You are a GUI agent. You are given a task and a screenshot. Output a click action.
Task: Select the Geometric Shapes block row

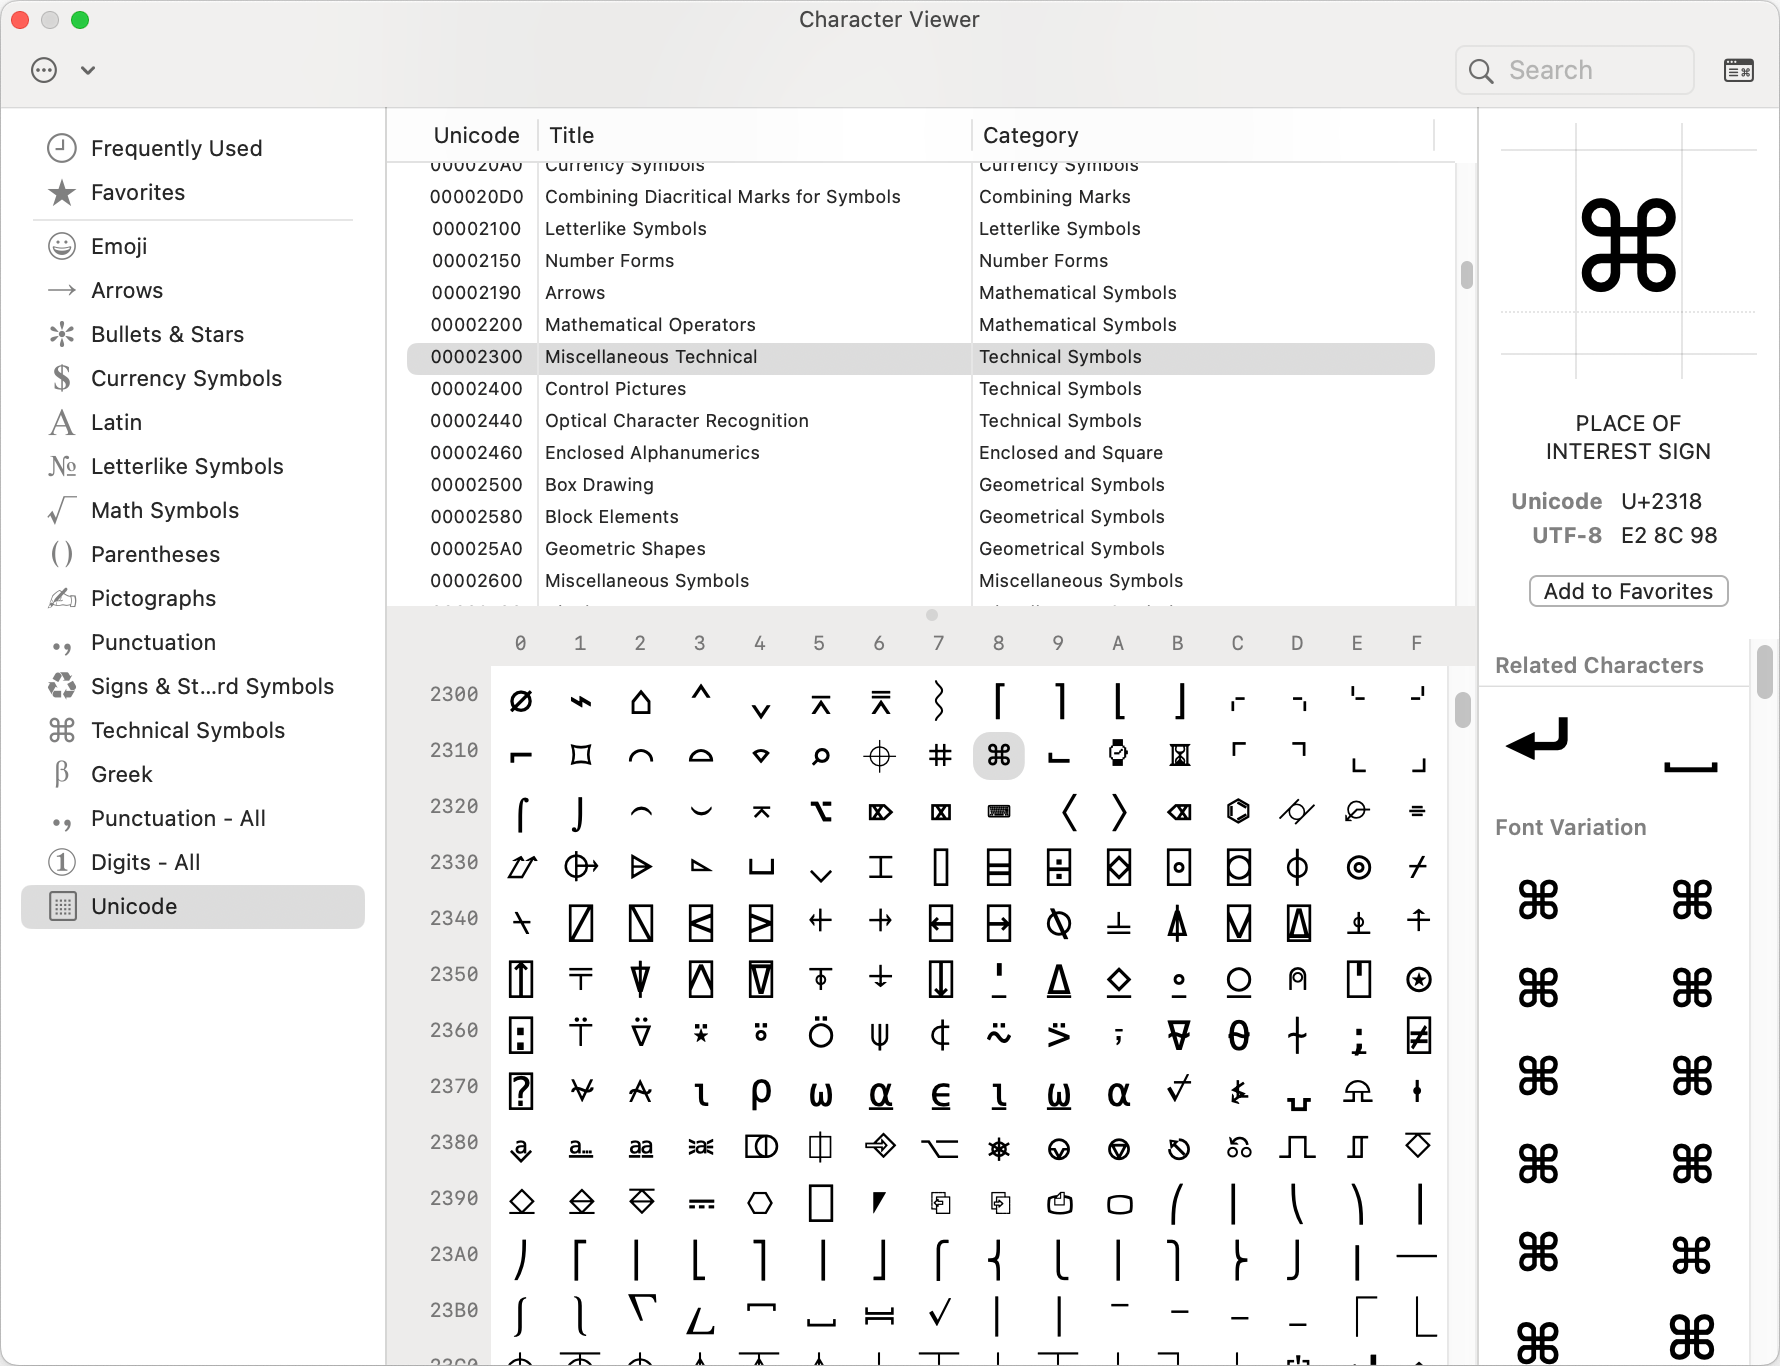click(x=920, y=549)
